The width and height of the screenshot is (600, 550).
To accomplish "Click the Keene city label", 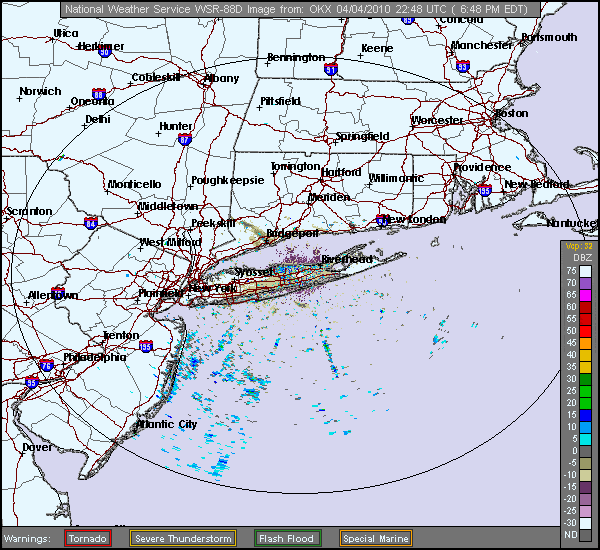I will click(377, 48).
